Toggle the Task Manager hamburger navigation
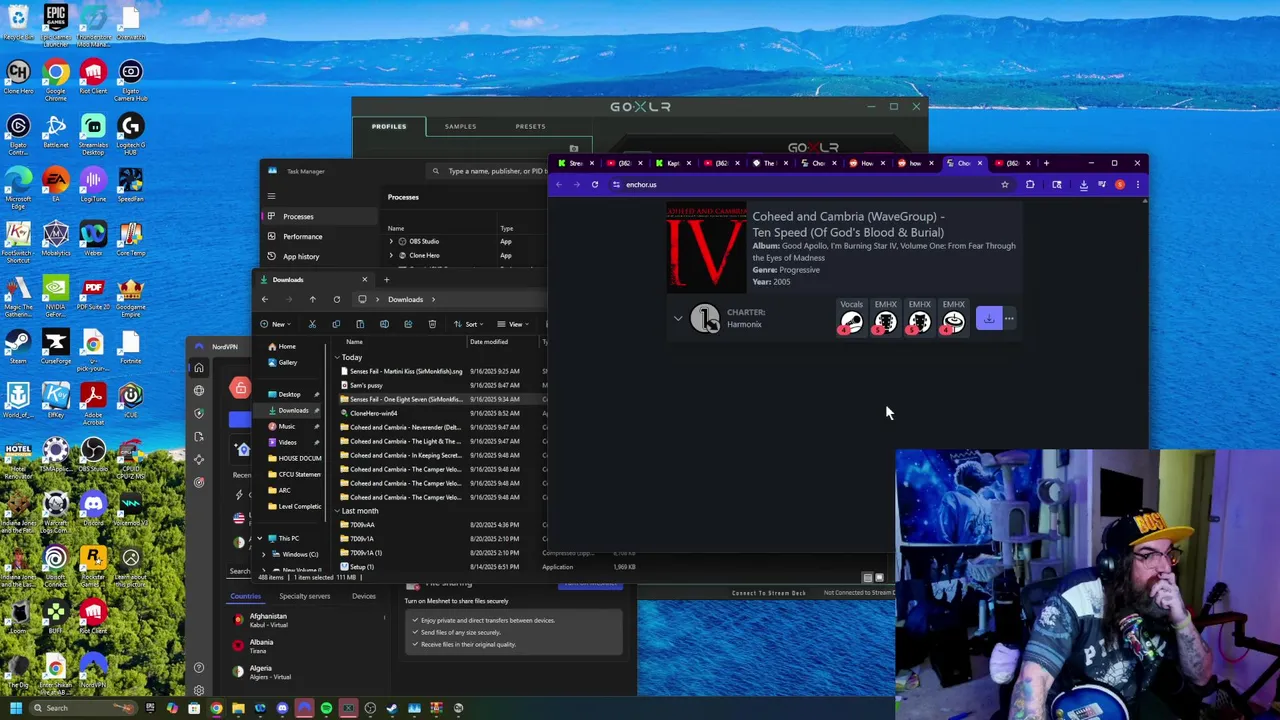The width and height of the screenshot is (1280, 720). pyautogui.click(x=271, y=196)
